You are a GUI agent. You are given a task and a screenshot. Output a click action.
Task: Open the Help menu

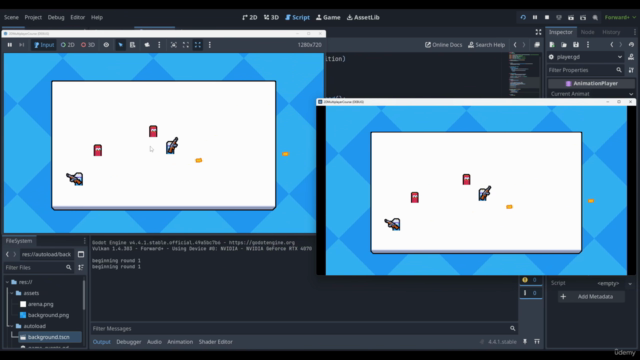click(97, 17)
